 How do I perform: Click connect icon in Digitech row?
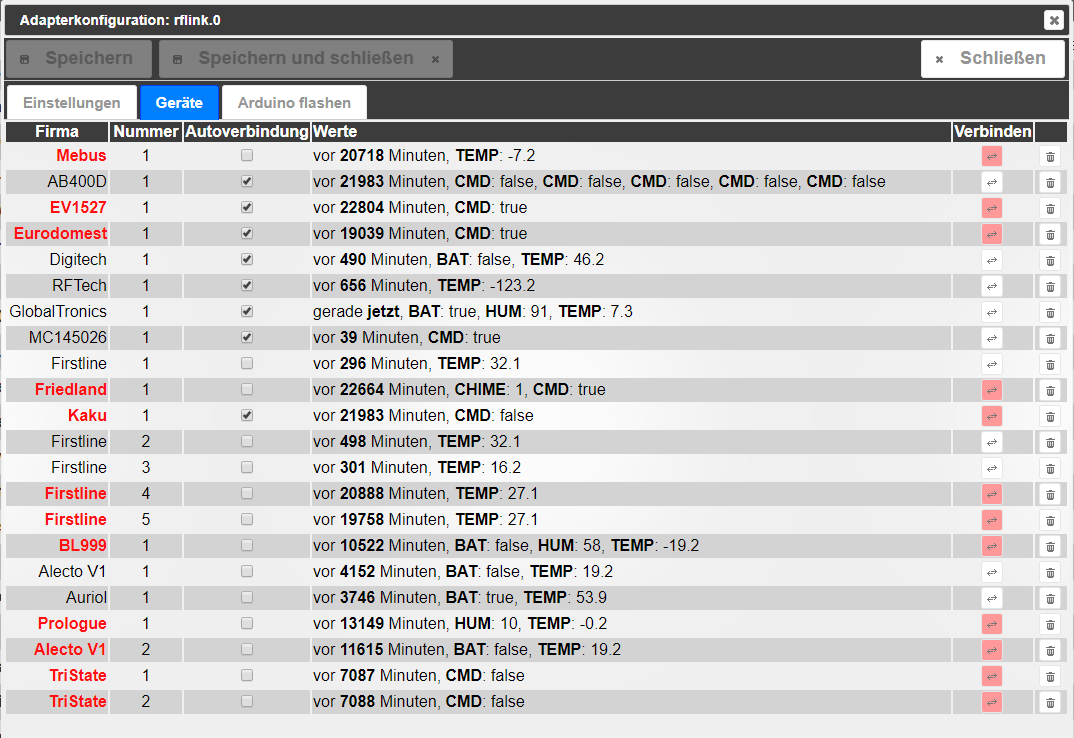(992, 260)
